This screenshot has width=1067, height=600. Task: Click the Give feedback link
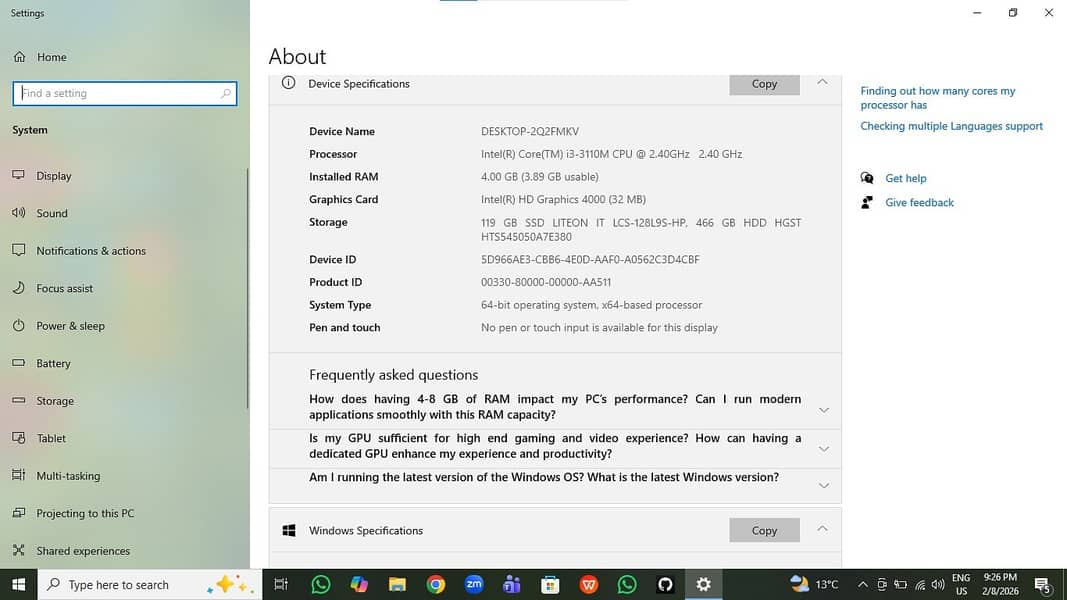coord(918,202)
